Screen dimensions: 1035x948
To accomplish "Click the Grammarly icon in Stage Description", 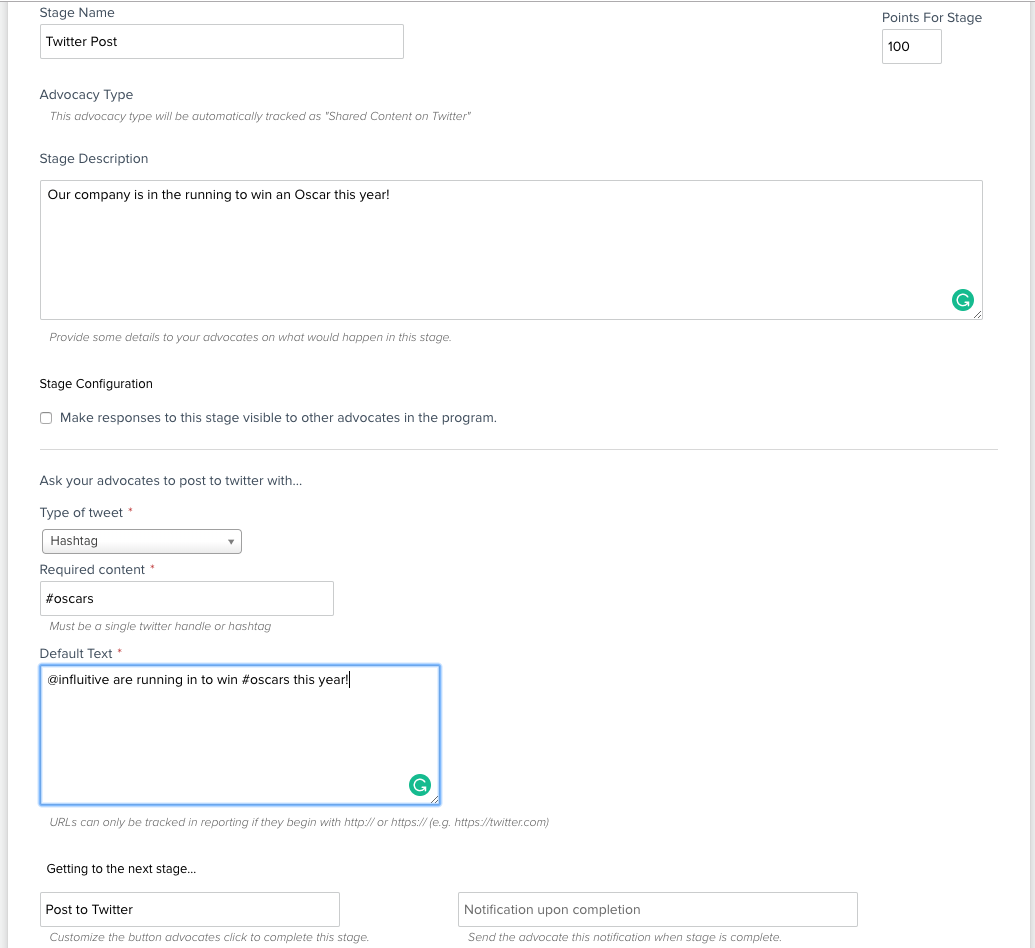I will click(x=962, y=300).
